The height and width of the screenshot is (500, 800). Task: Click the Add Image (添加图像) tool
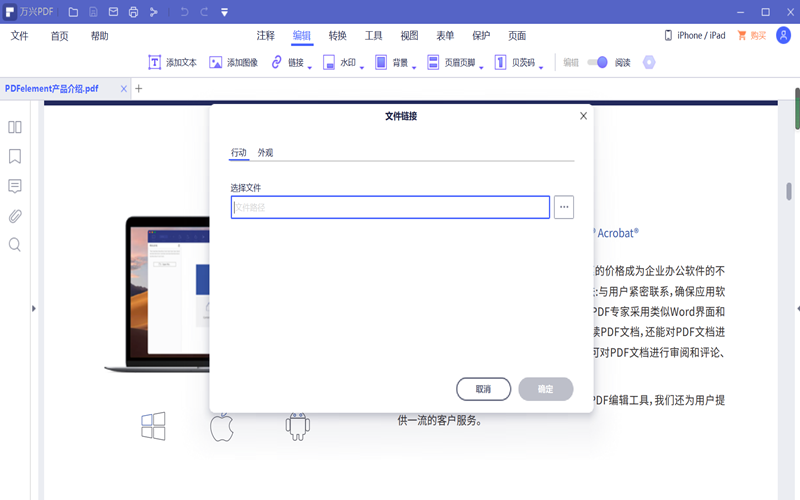(233, 62)
